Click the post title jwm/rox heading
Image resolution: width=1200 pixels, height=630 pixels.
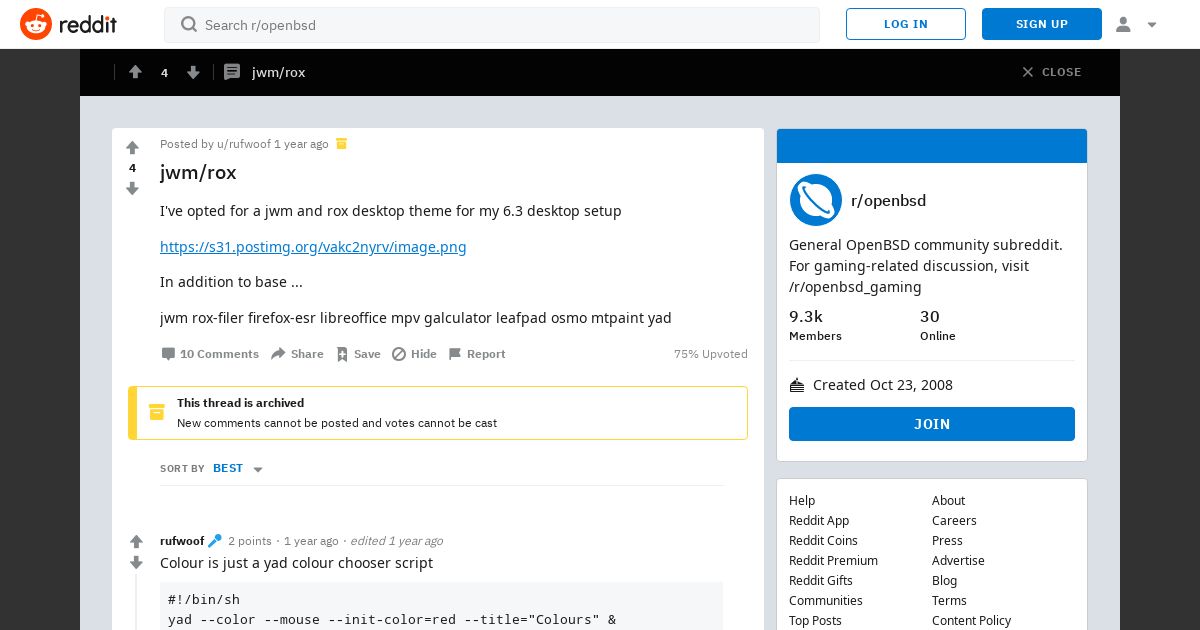[198, 173]
